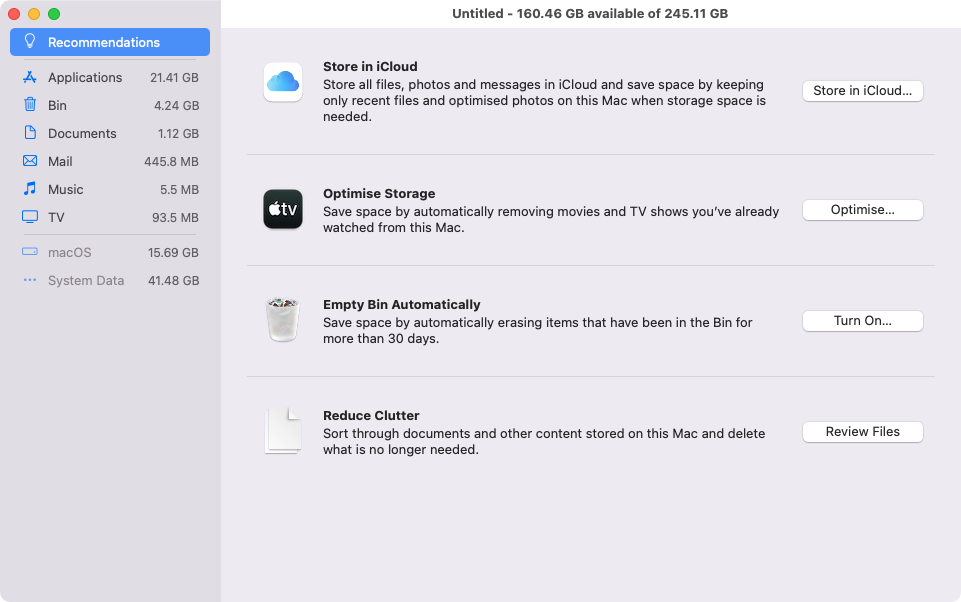Viewport: 961px width, 602px height.
Task: Click the window title showing available storage
Action: click(x=590, y=13)
